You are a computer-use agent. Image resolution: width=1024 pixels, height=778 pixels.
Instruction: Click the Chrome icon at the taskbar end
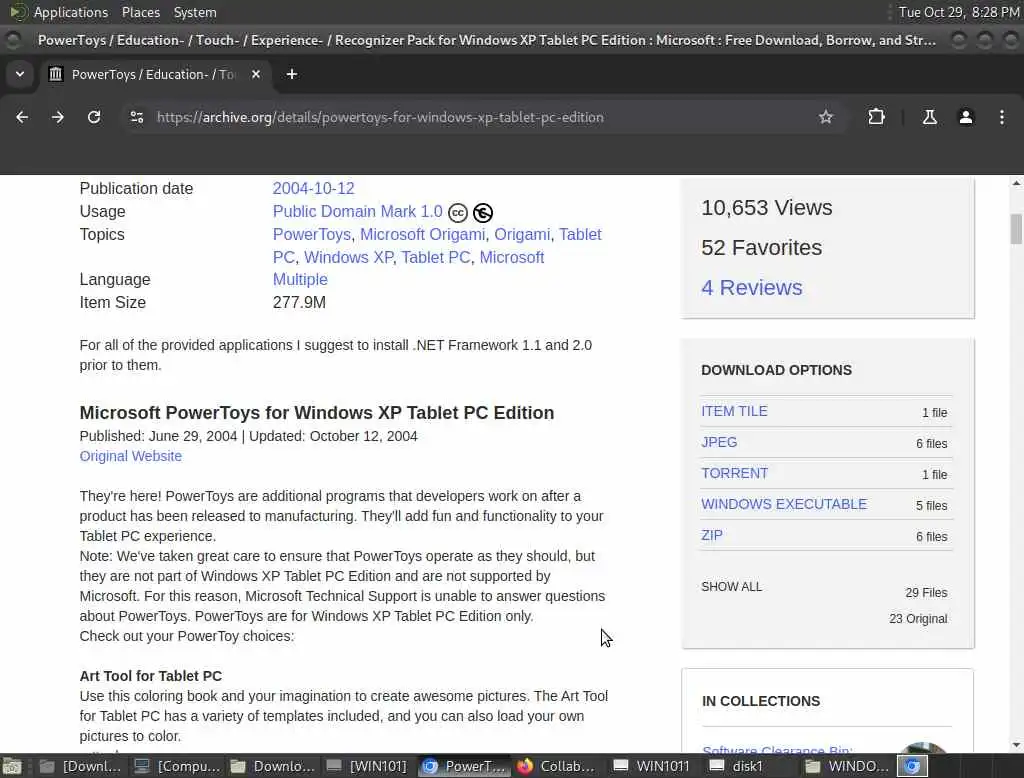coord(912,766)
